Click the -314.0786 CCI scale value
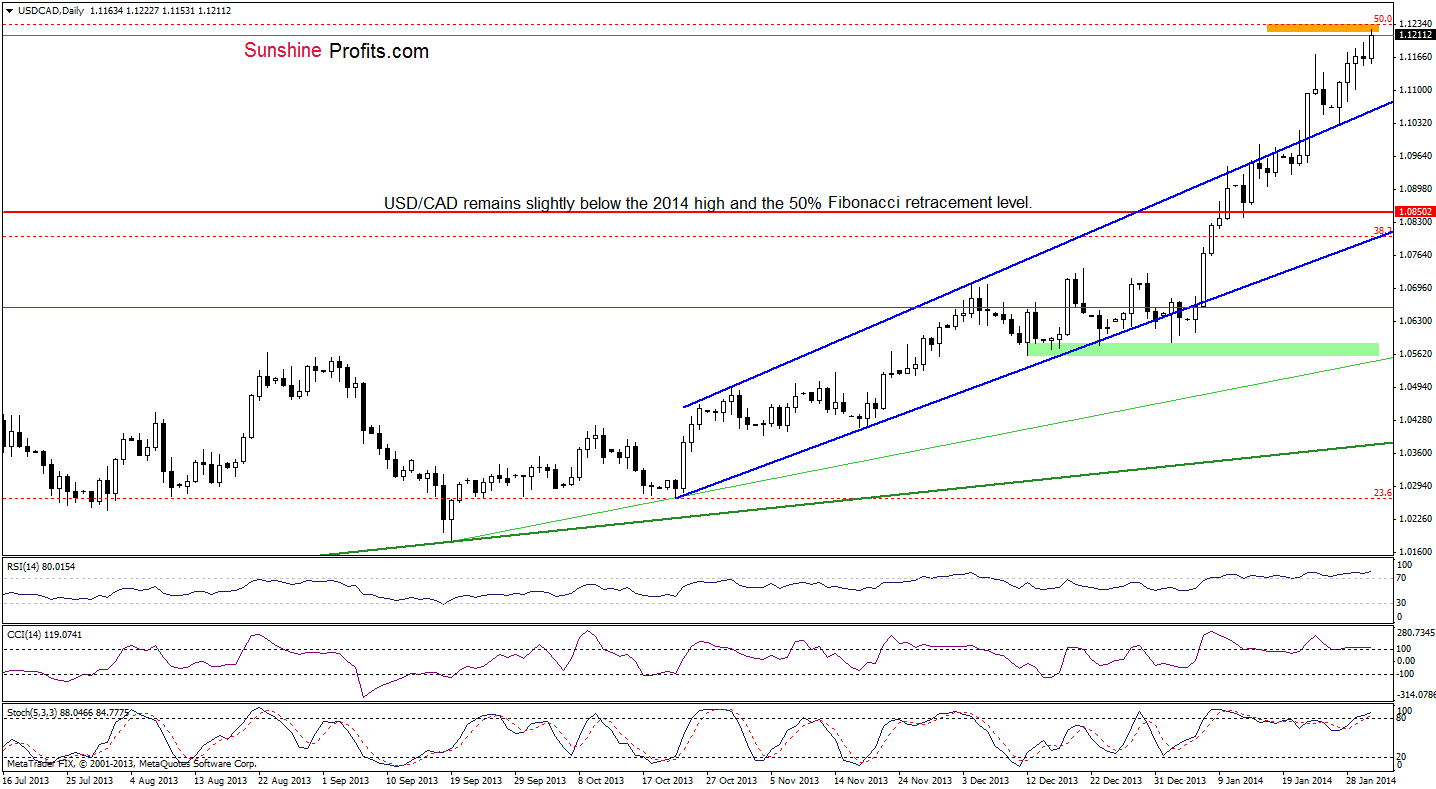This screenshot has width=1436, height=789. coord(1416,693)
